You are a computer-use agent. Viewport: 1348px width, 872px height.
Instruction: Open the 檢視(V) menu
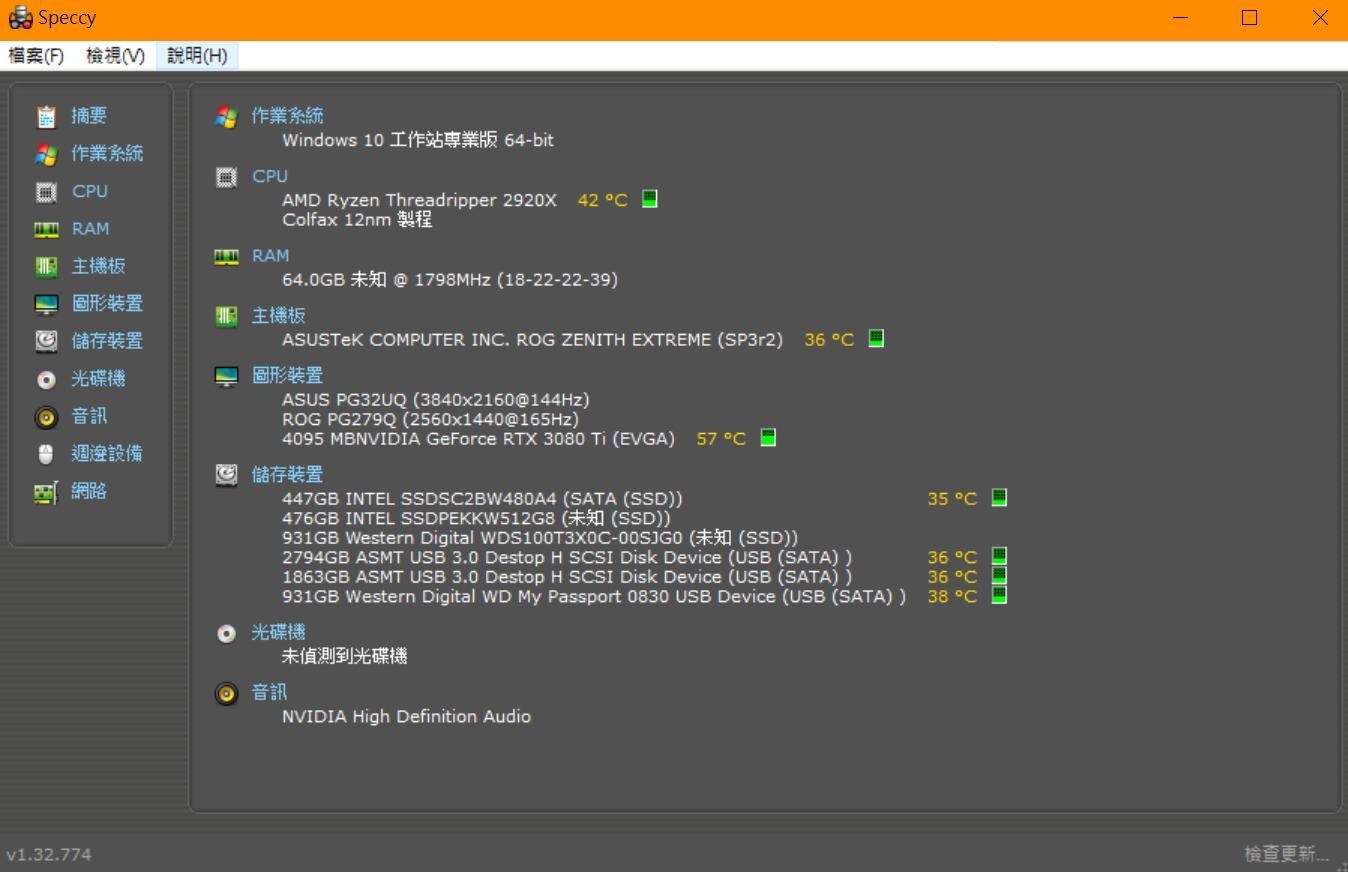pos(115,56)
